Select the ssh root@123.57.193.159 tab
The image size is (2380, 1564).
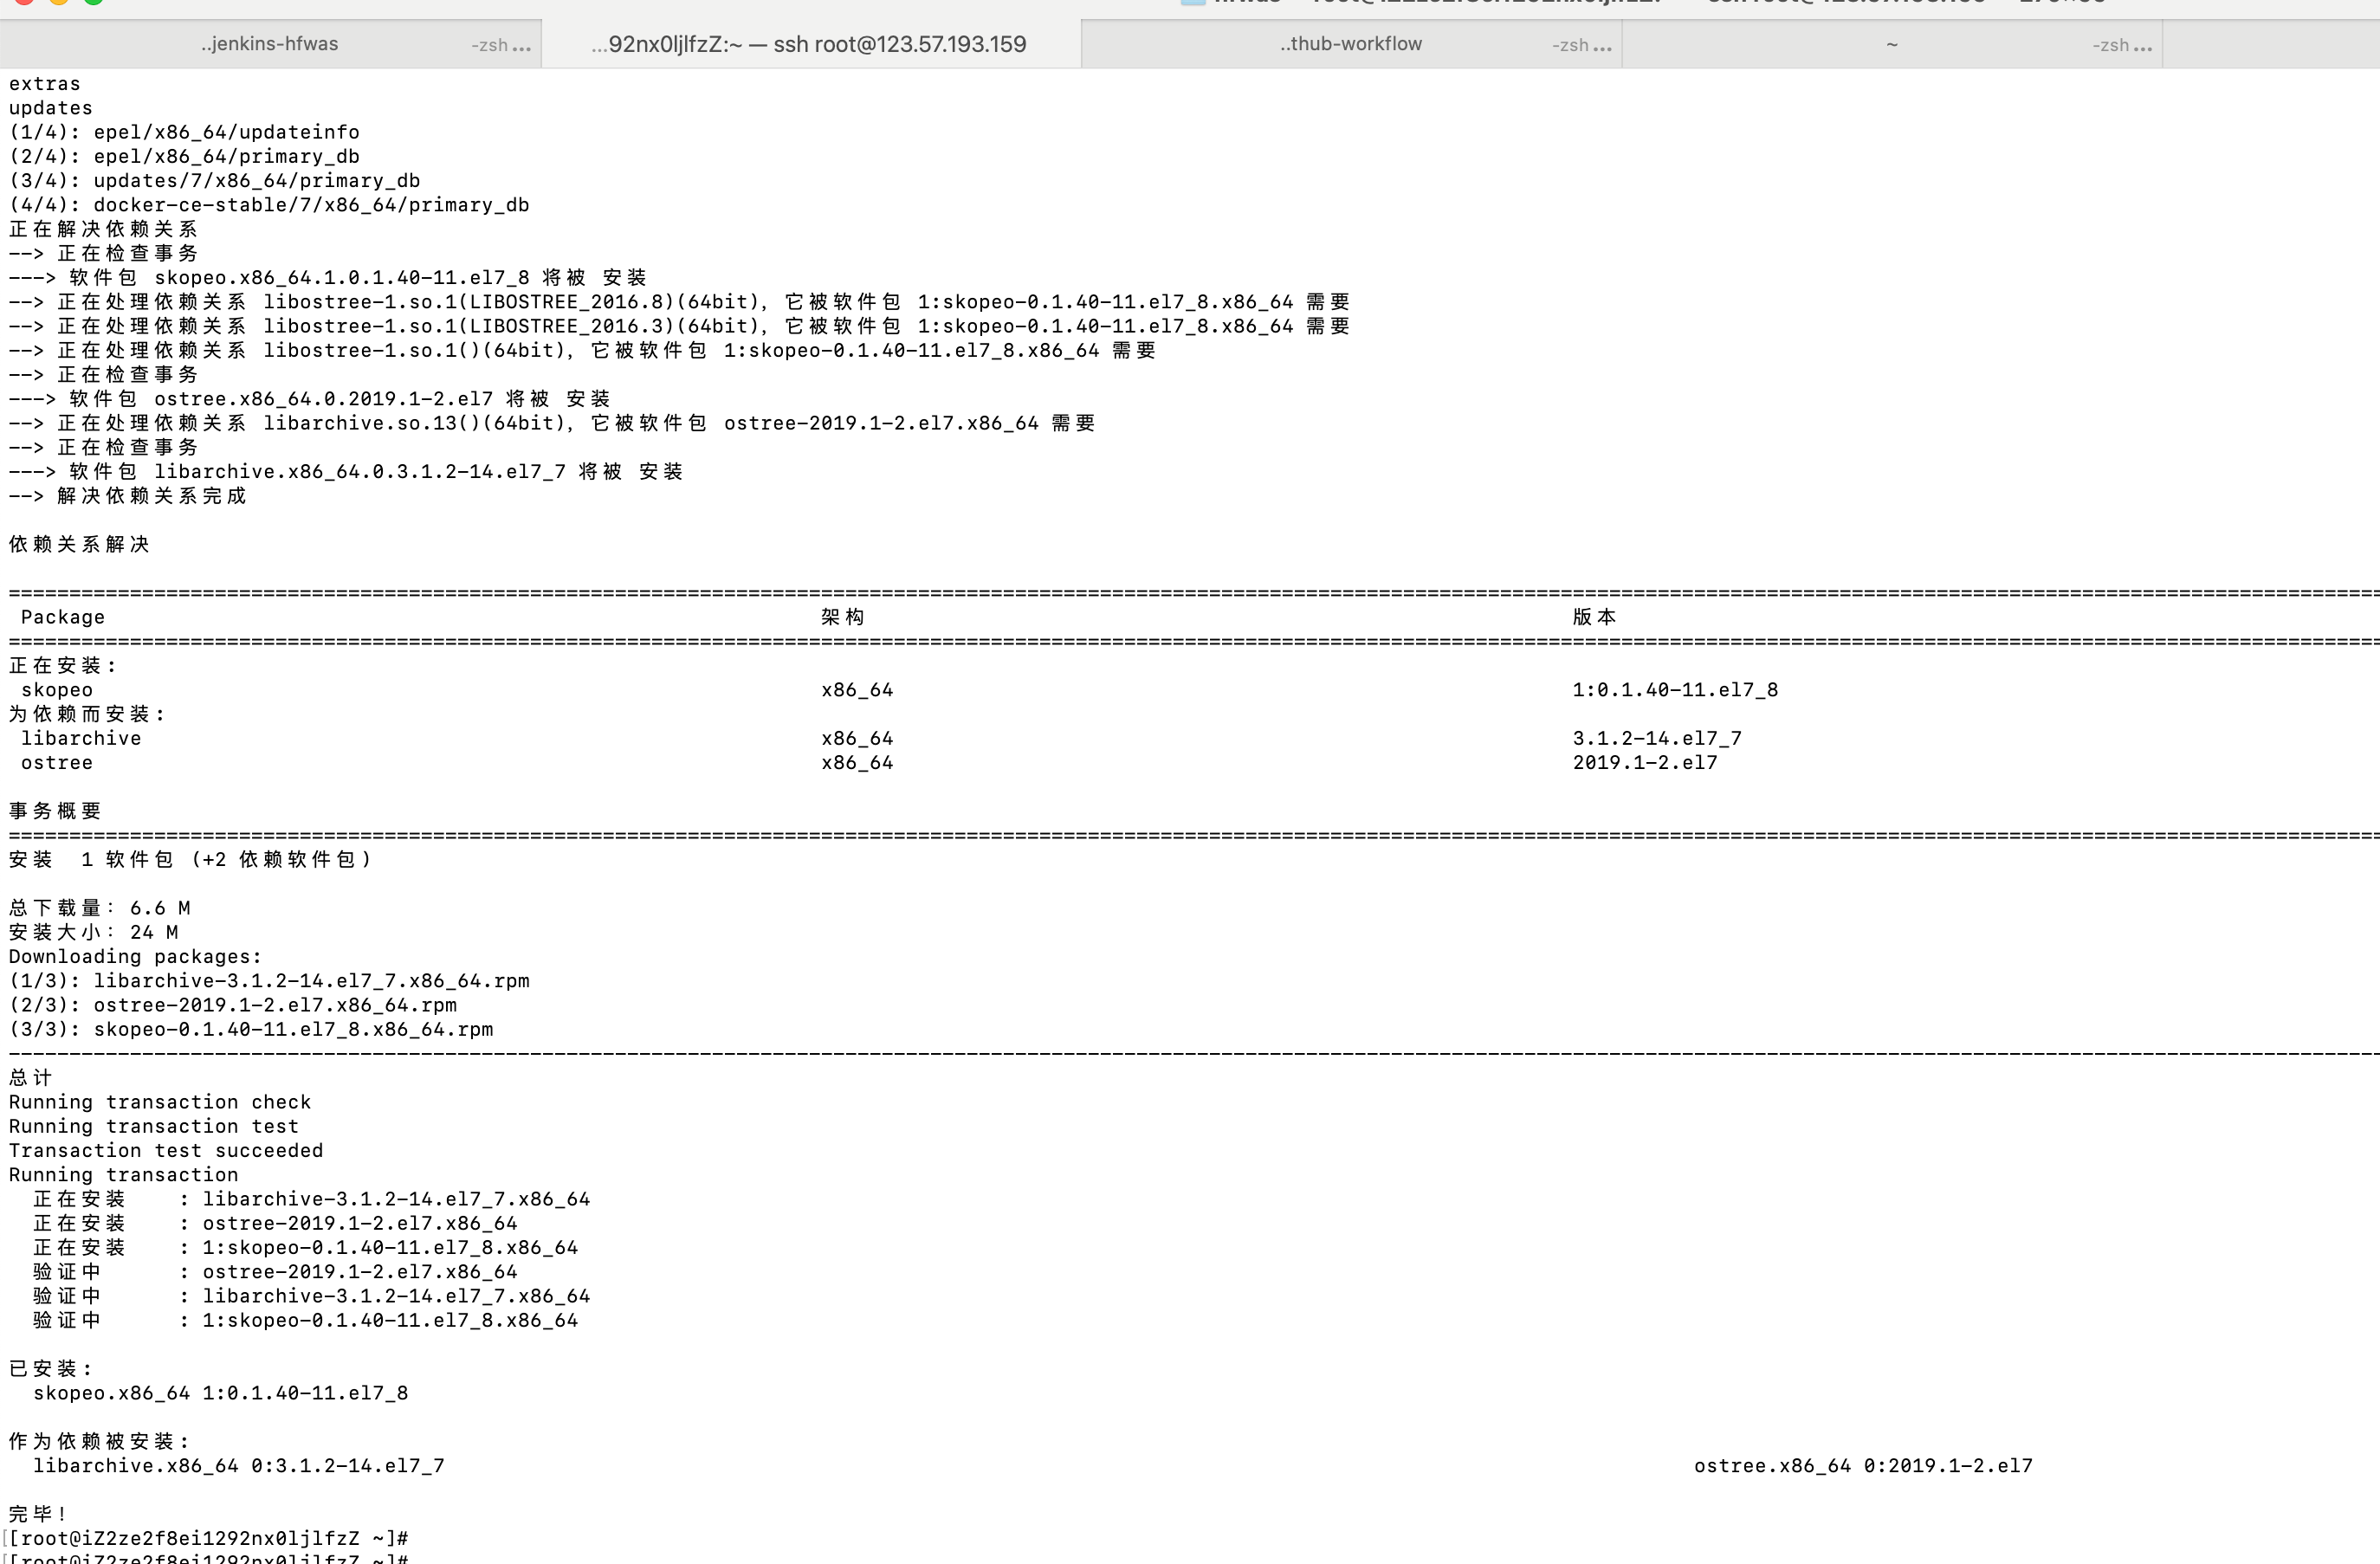[x=810, y=44]
